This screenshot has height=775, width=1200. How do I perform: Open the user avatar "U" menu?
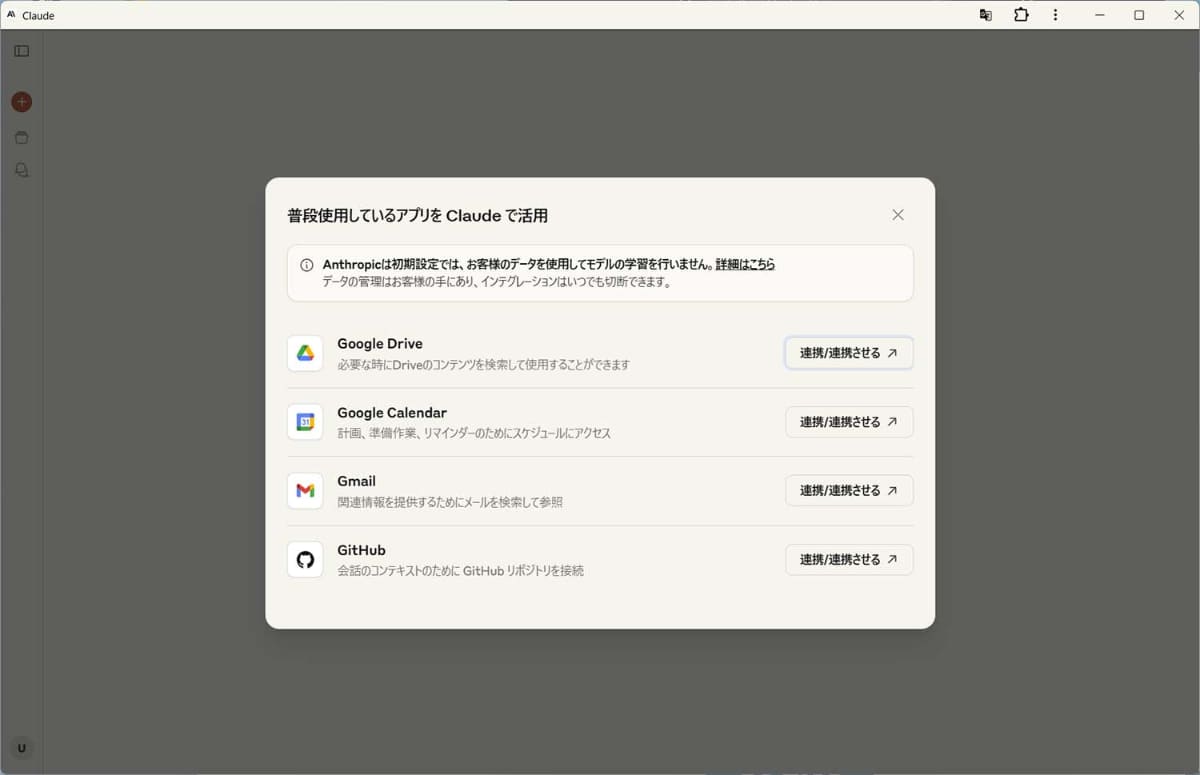click(x=22, y=748)
